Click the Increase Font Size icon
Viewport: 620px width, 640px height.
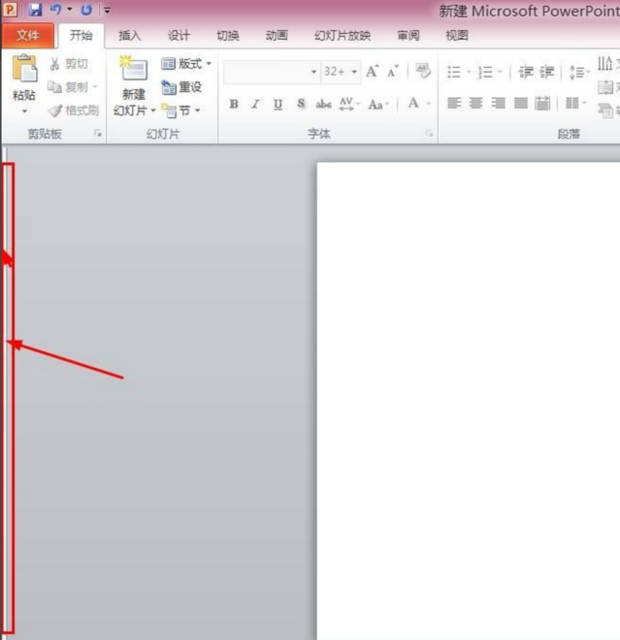(372, 72)
